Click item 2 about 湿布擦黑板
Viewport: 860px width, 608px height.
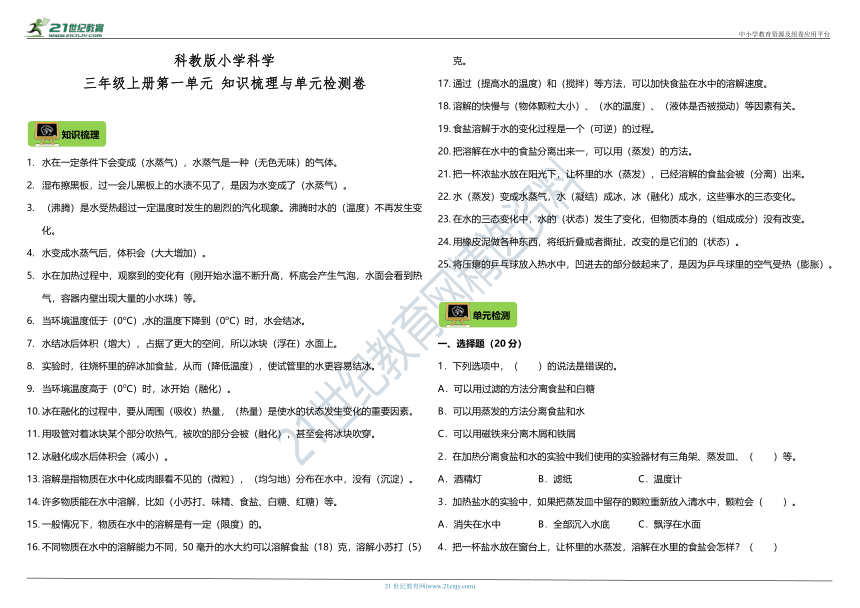point(187,185)
